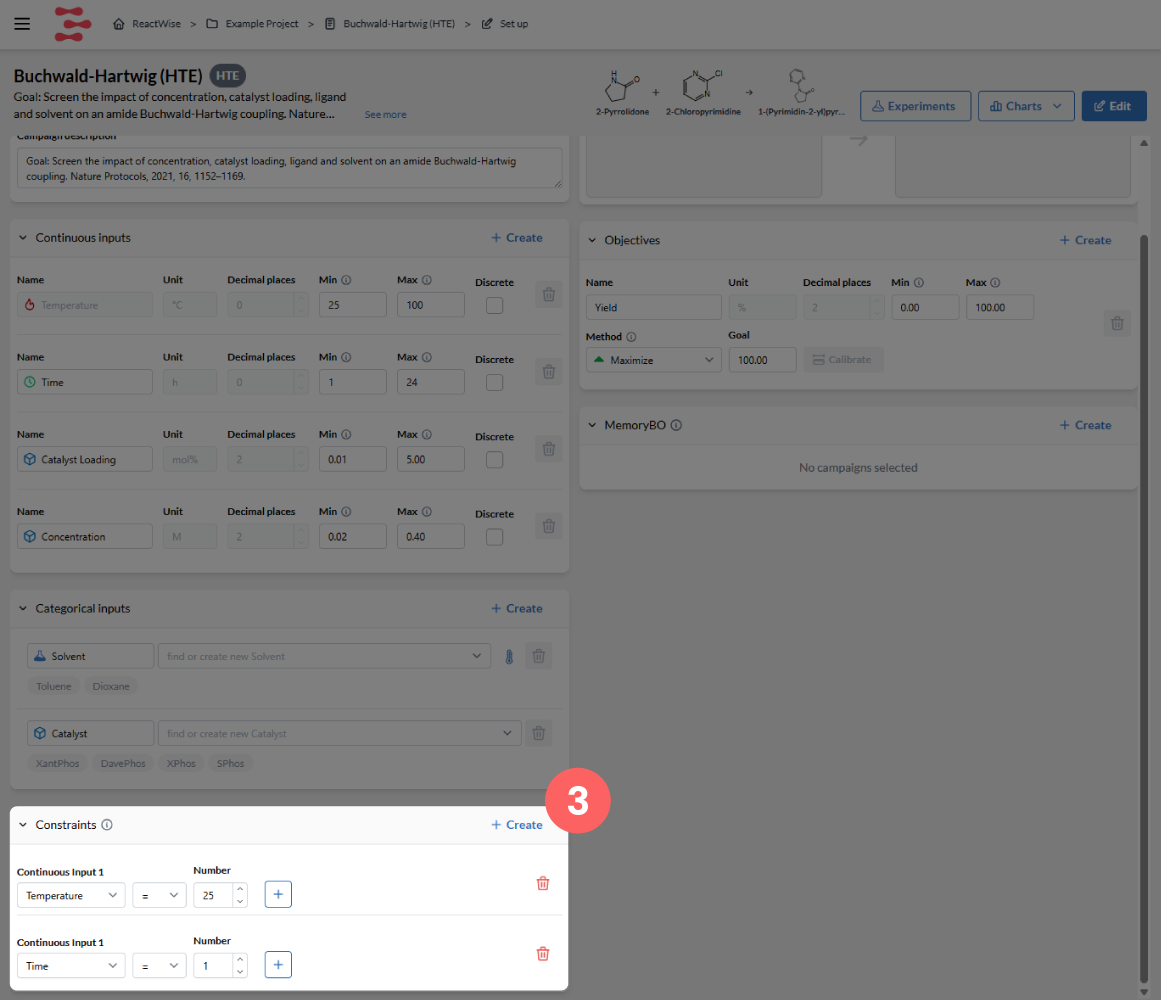The image size is (1161, 1000).
Task: Show info for Temperature Min
Action: [347, 280]
